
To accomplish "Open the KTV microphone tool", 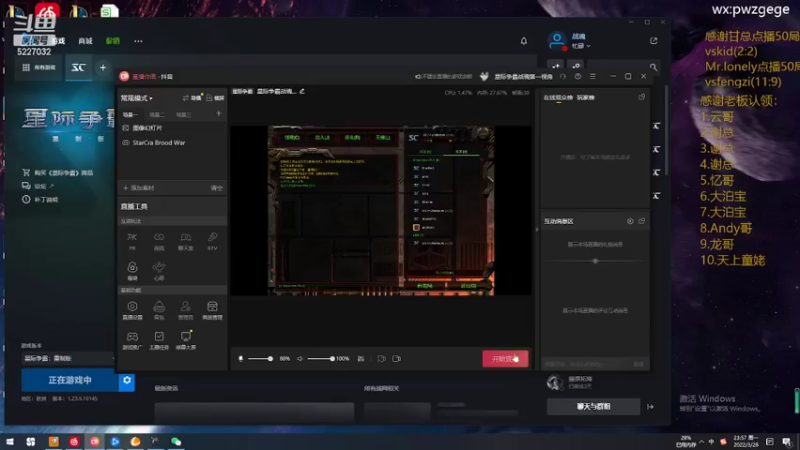I will point(212,240).
